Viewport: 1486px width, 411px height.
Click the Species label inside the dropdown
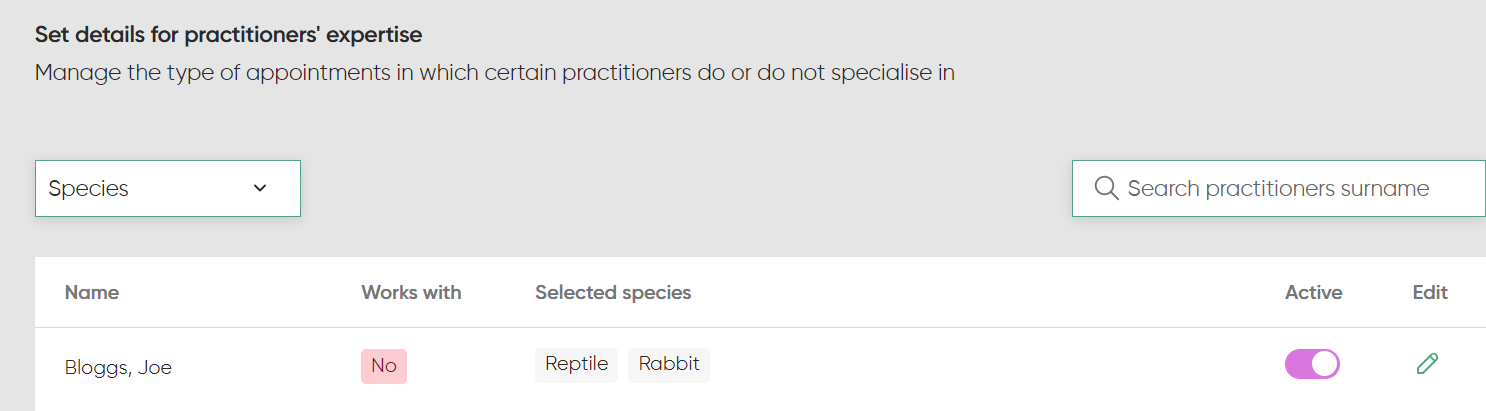coord(89,188)
